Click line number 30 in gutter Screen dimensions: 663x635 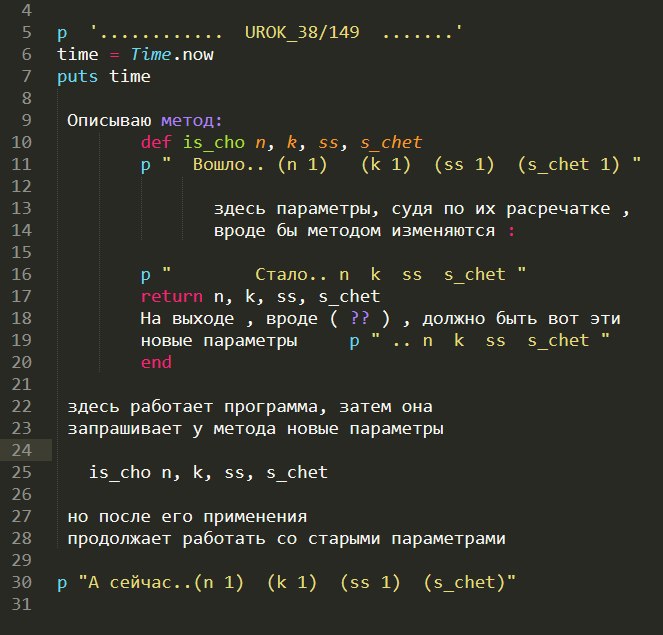click(x=21, y=582)
